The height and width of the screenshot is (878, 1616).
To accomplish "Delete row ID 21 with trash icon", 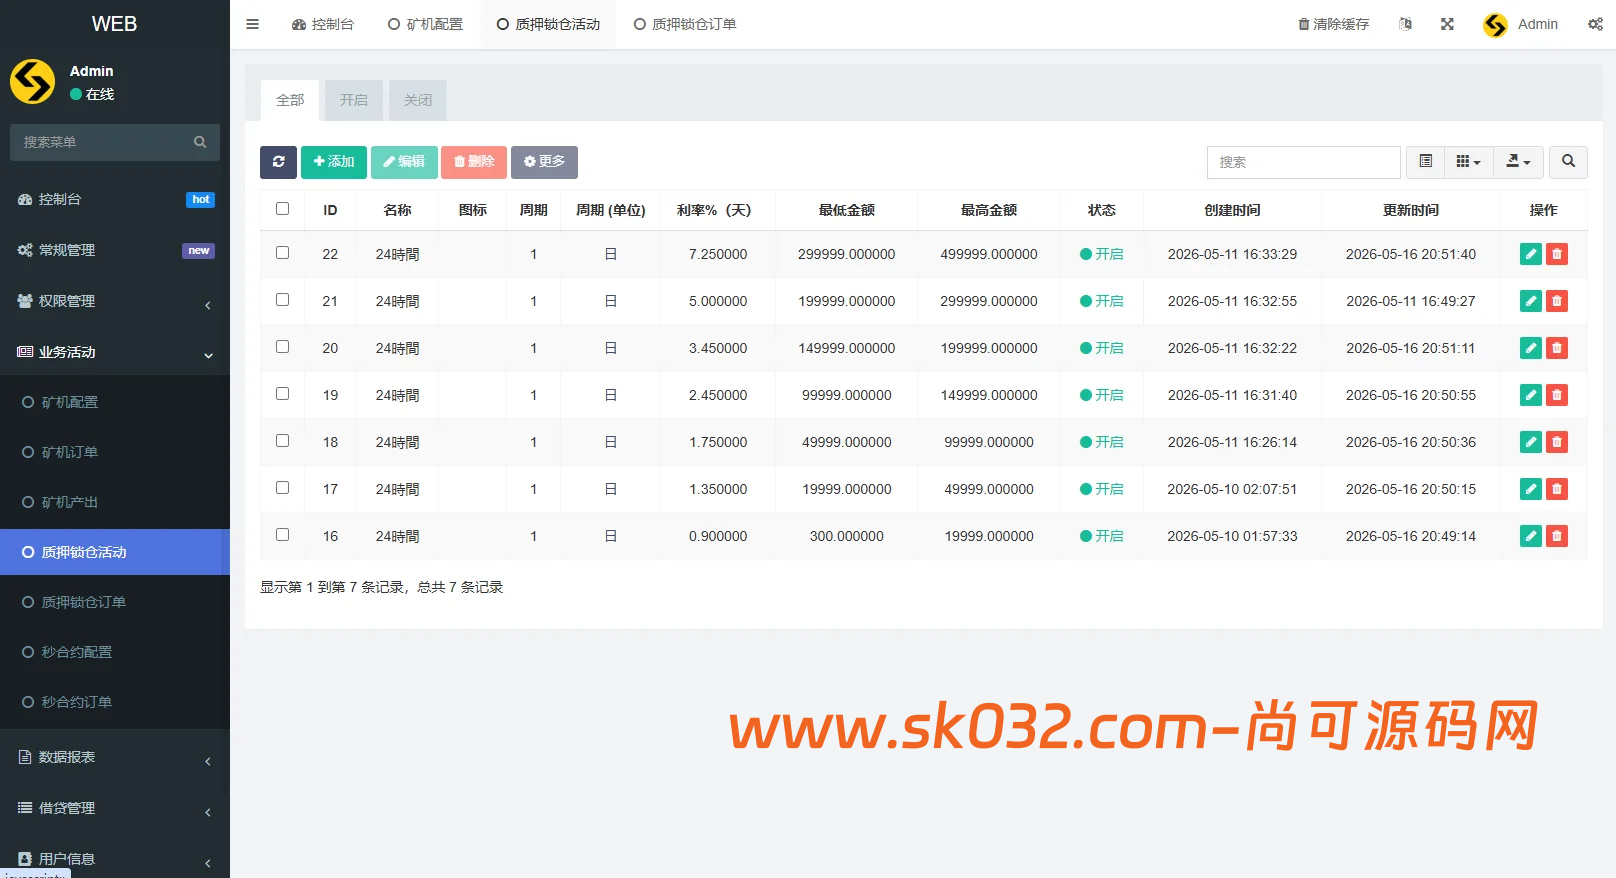I will pyautogui.click(x=1557, y=301).
